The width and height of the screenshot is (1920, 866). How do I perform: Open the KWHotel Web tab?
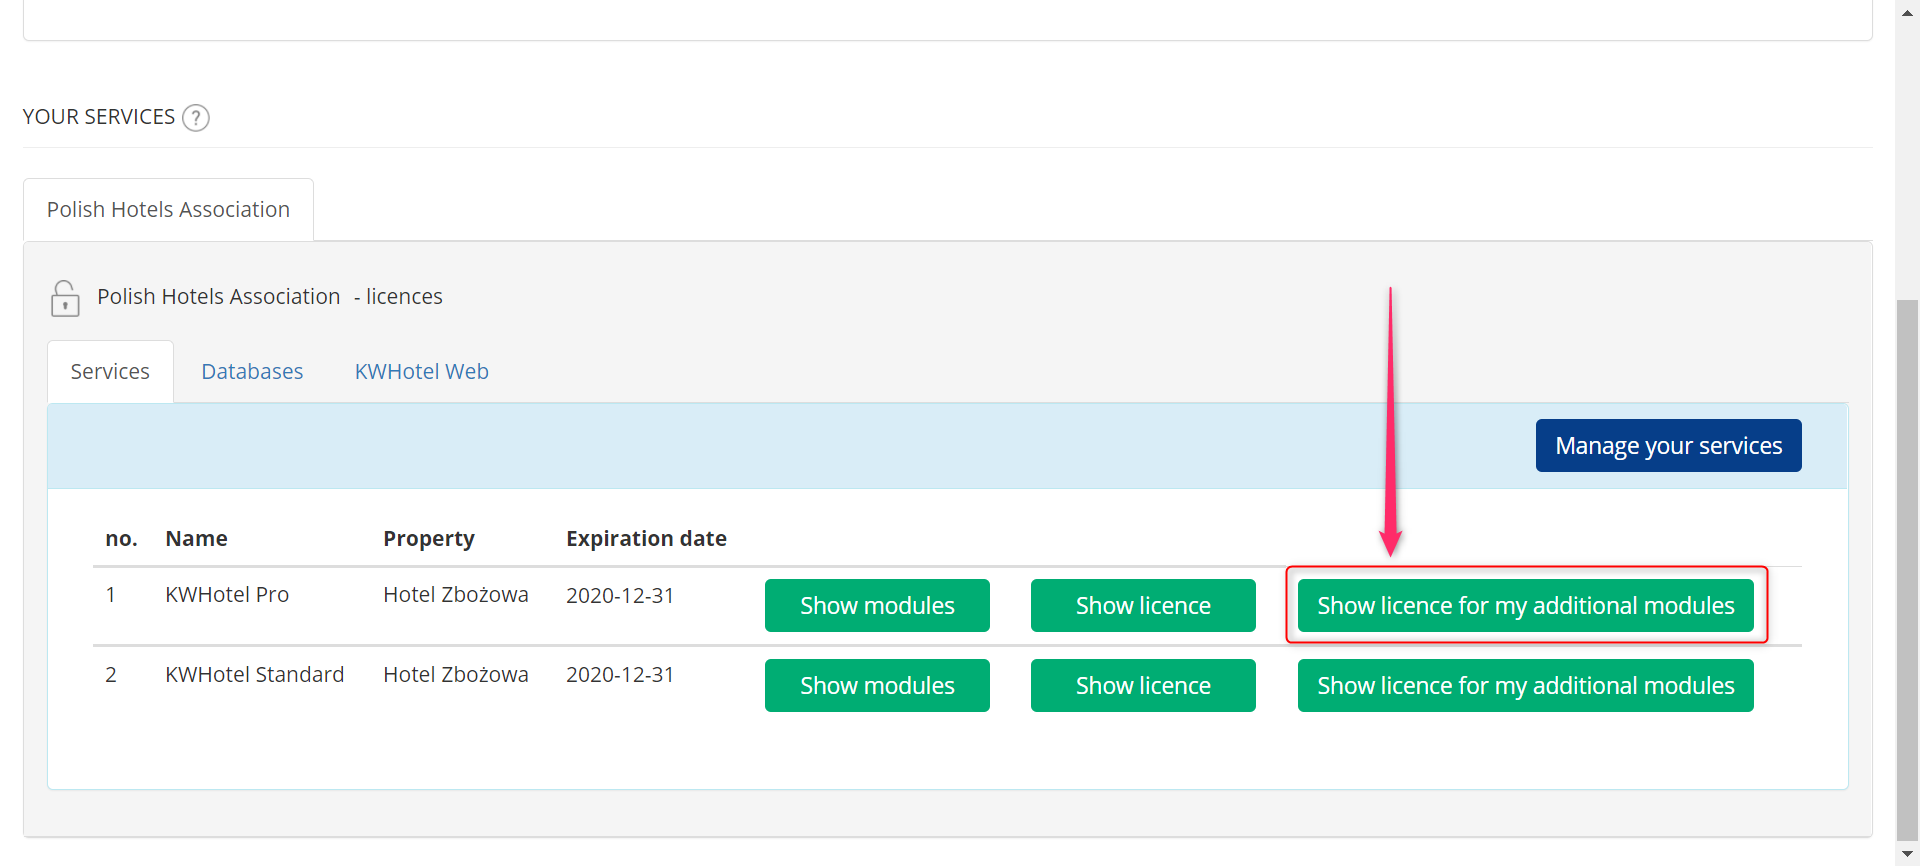(x=422, y=372)
